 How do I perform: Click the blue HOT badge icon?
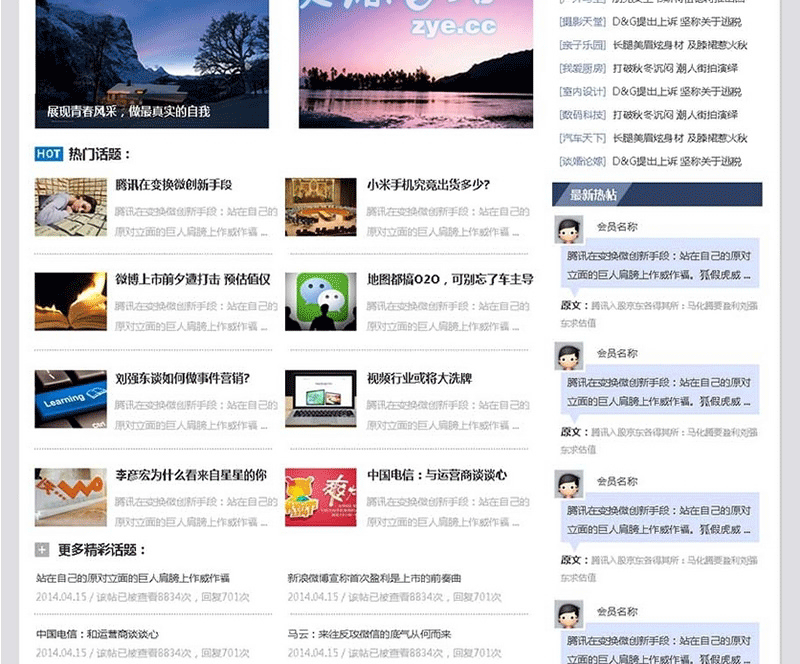(49, 154)
